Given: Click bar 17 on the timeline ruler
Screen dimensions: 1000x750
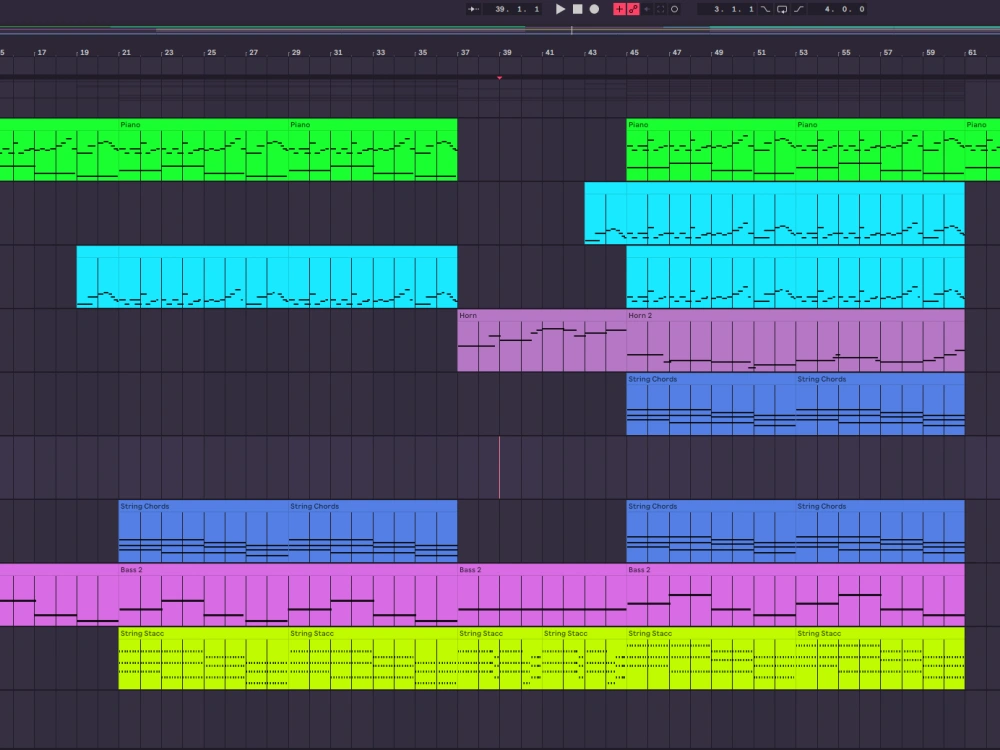Looking at the screenshot, I should (41, 52).
